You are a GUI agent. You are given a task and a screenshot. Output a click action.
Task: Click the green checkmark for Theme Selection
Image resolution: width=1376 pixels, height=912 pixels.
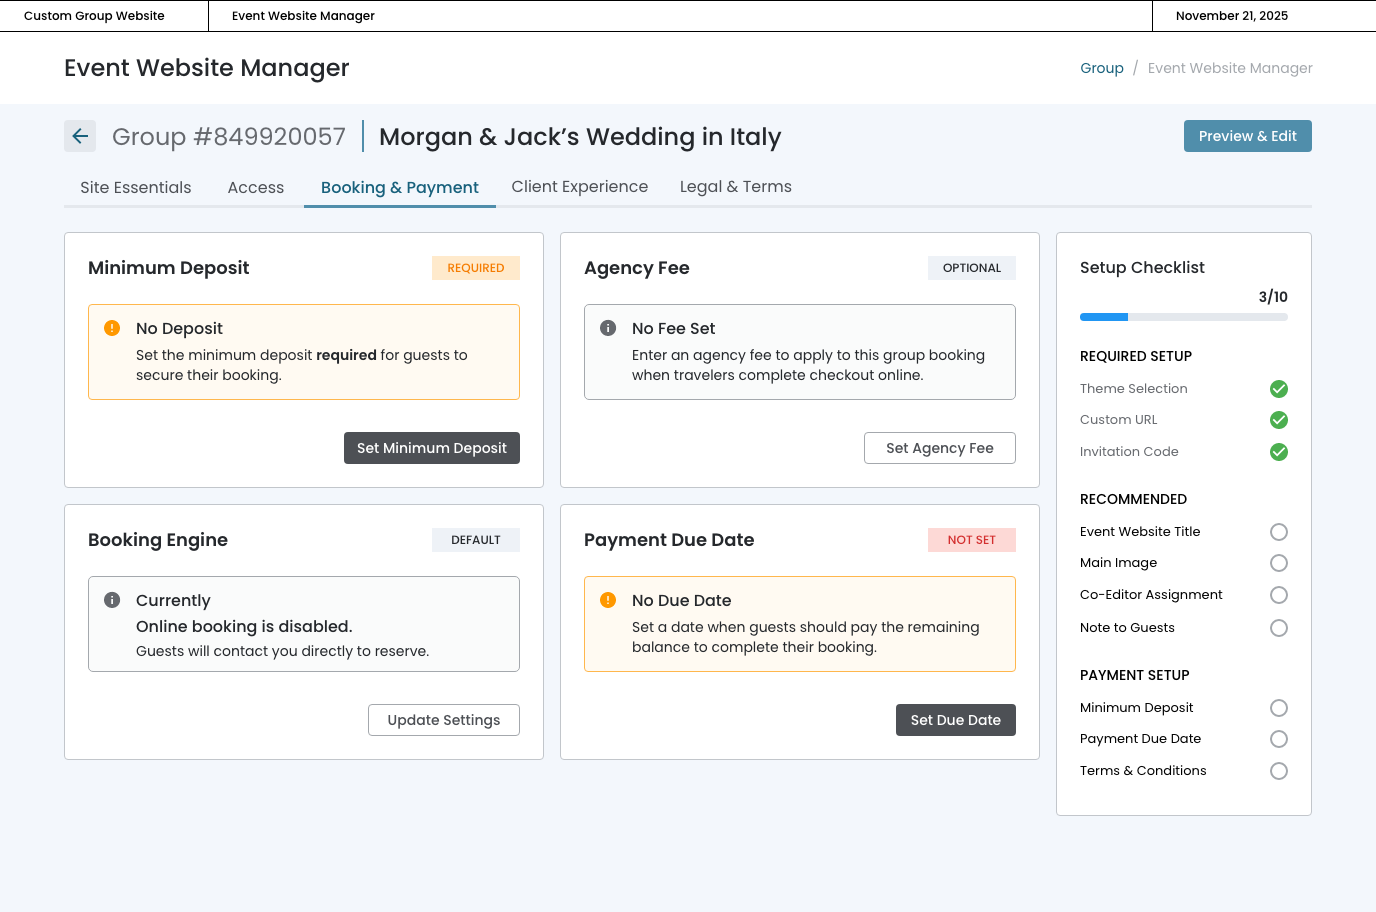(1278, 389)
